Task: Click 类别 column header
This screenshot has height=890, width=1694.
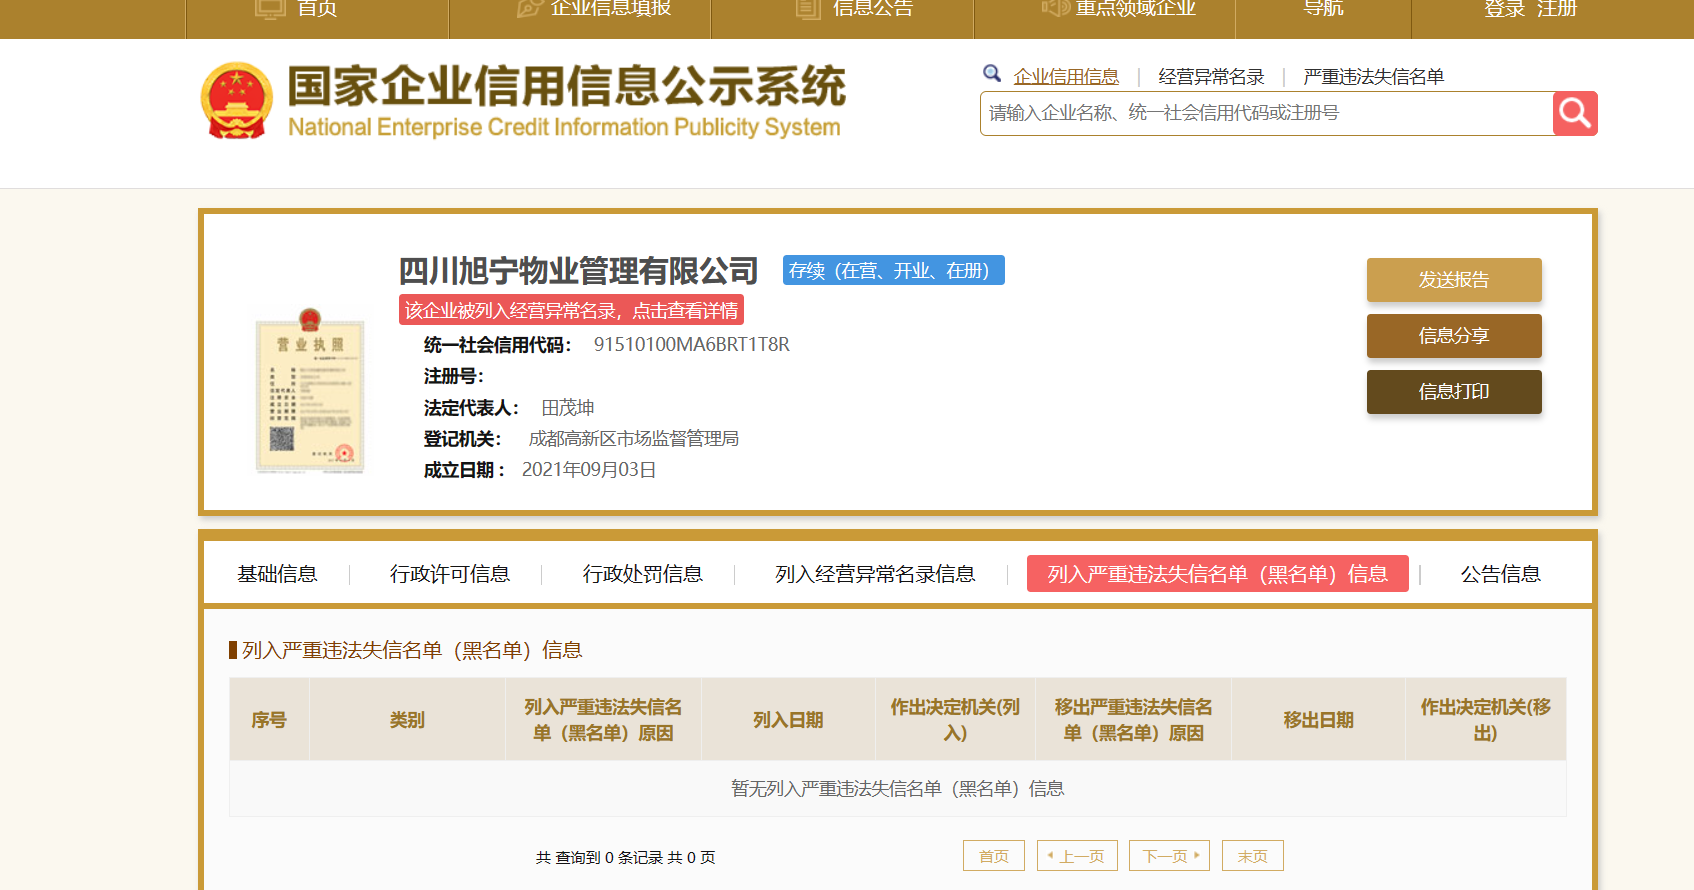Action: (407, 720)
